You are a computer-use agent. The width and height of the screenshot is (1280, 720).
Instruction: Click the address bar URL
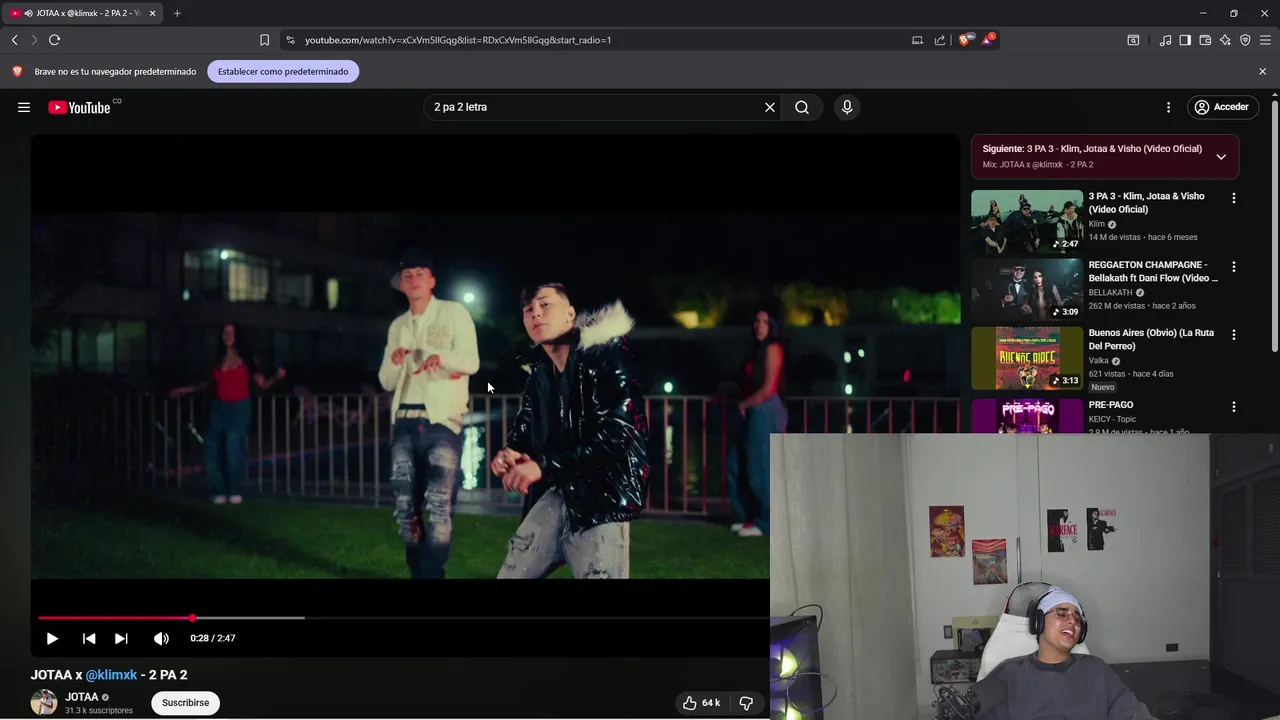458,40
